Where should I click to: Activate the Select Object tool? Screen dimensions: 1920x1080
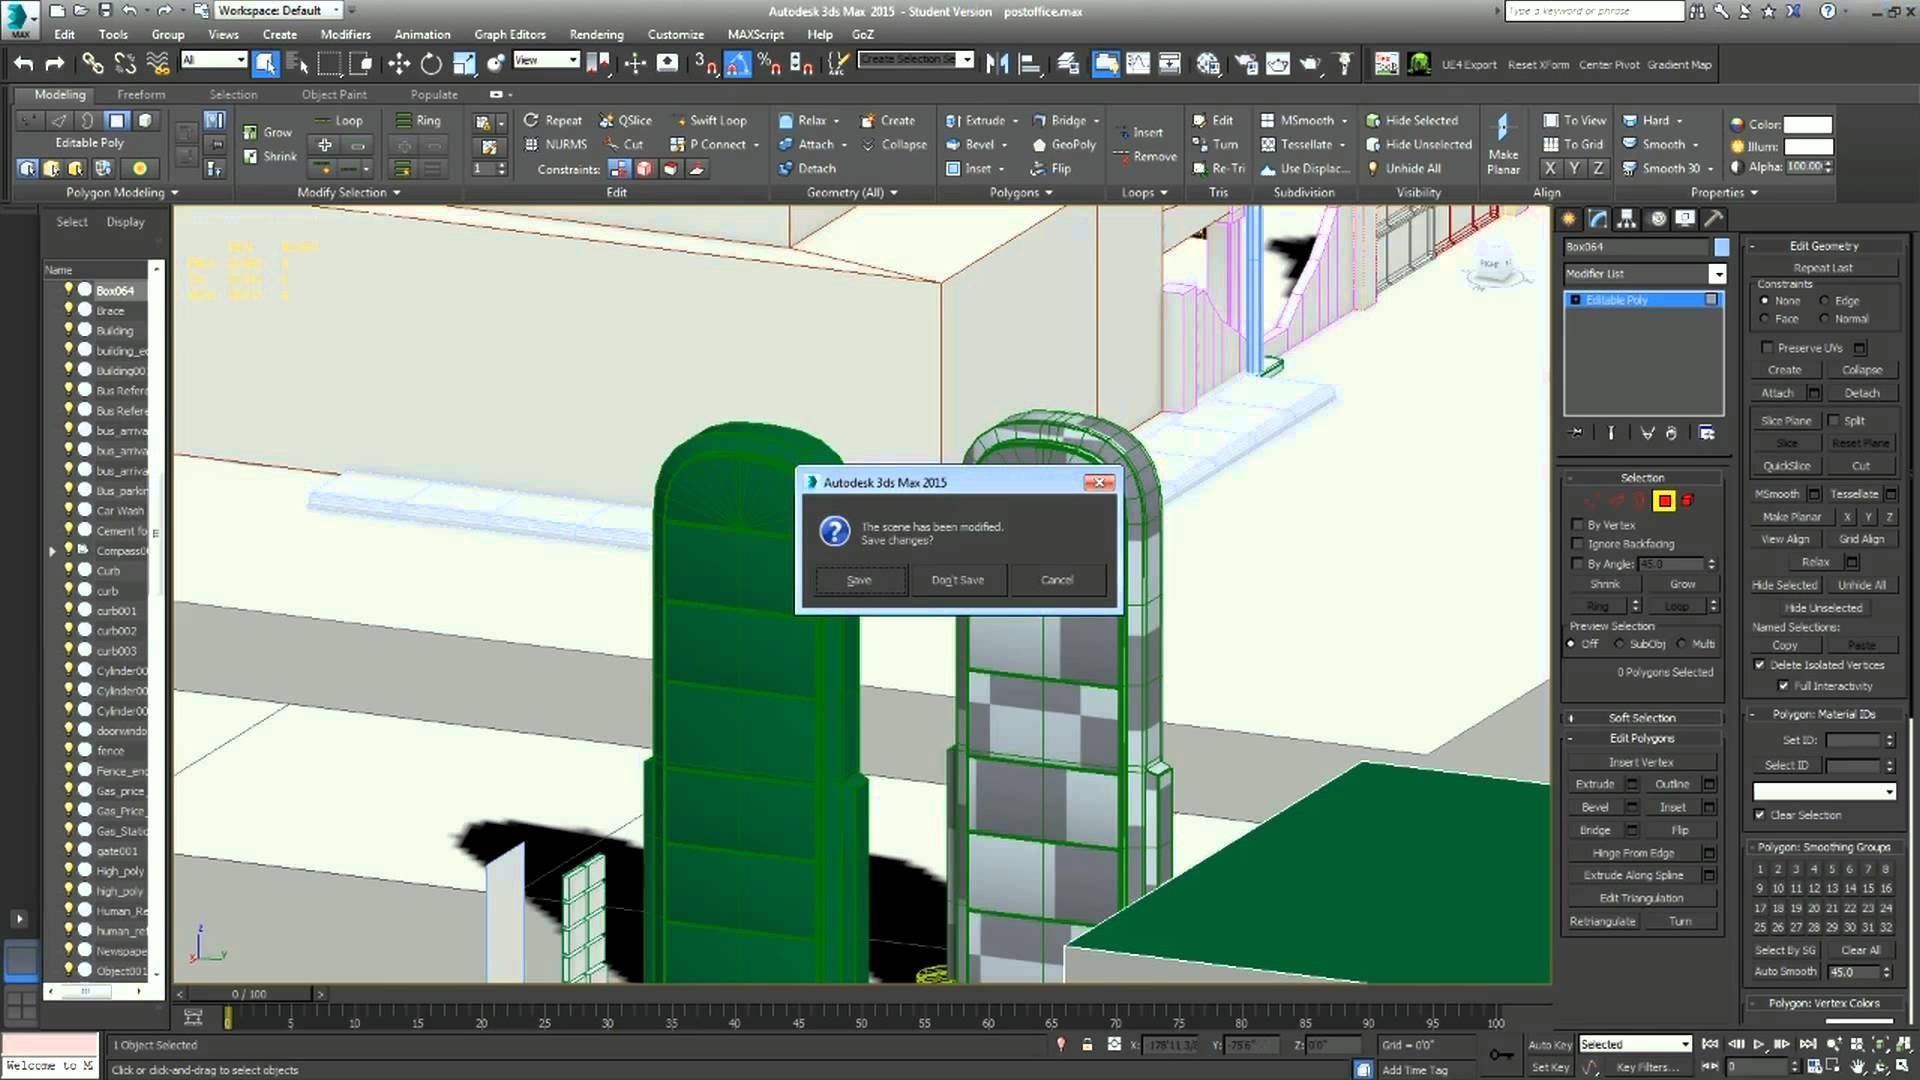(265, 64)
